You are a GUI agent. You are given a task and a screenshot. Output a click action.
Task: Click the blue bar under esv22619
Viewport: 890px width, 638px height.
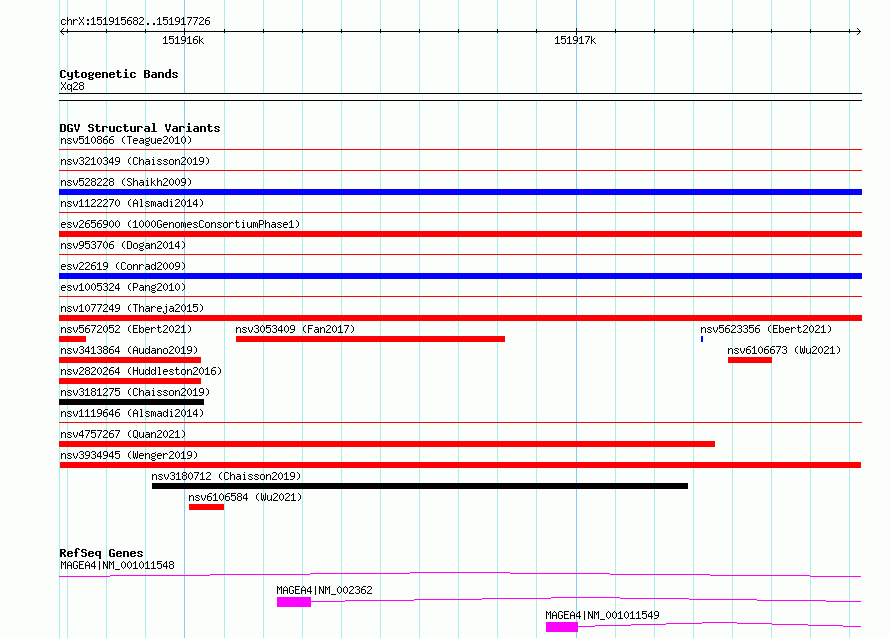click(460, 276)
